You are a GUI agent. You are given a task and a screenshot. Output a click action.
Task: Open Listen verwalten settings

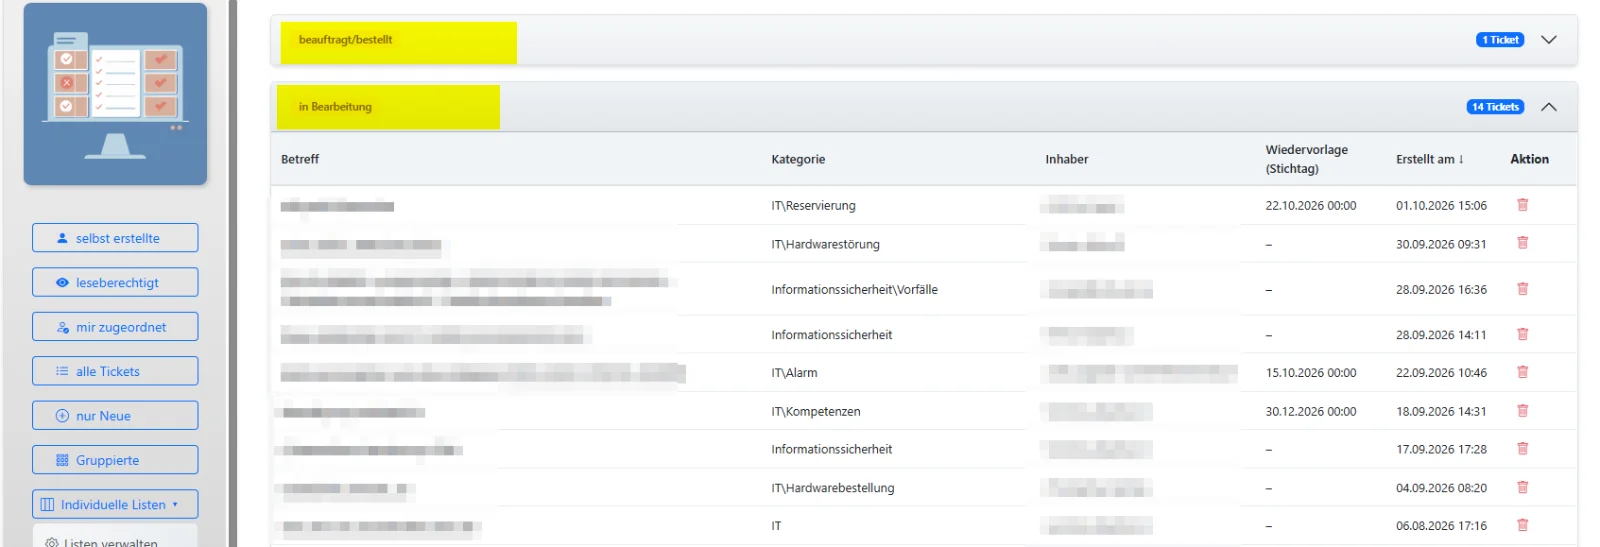(101, 541)
